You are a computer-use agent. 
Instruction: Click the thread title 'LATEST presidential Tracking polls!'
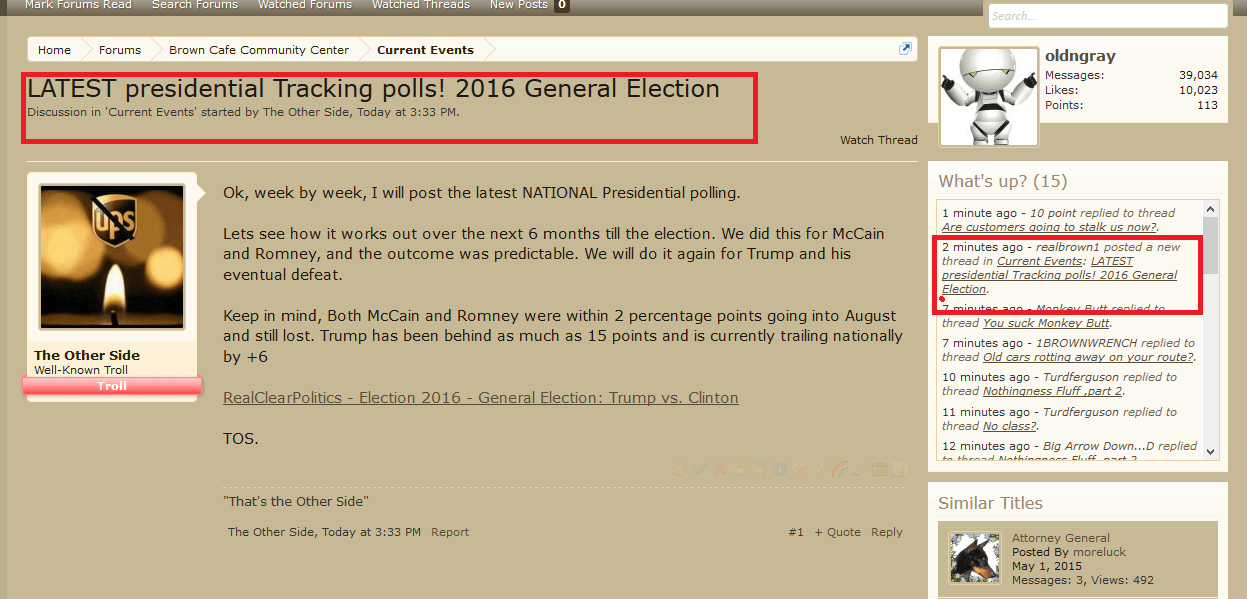[373, 89]
